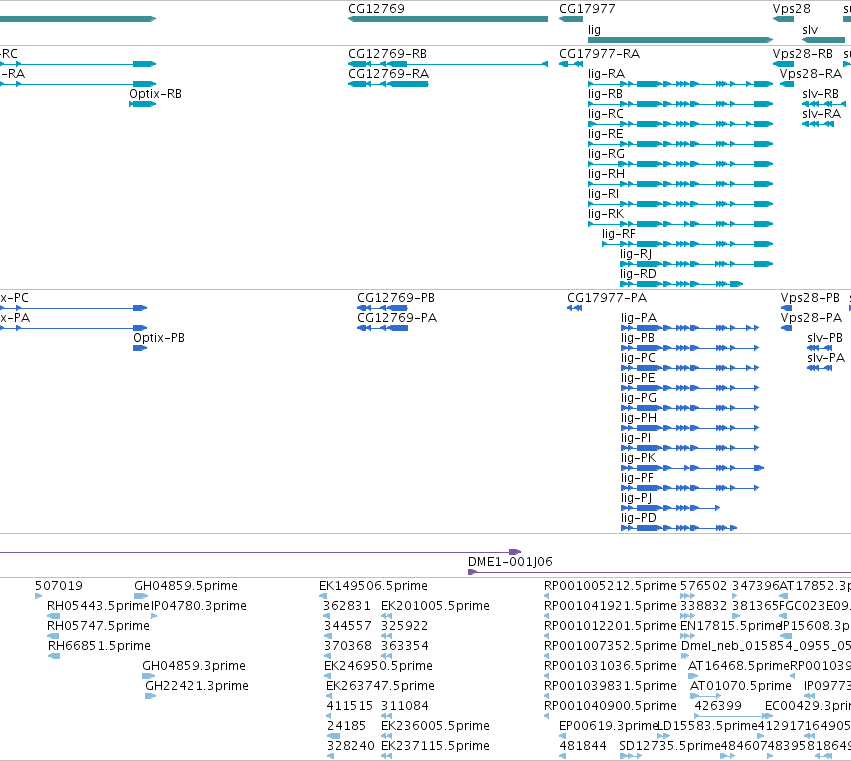Click lig-PF protein label
851x761 pixels.
click(637, 478)
